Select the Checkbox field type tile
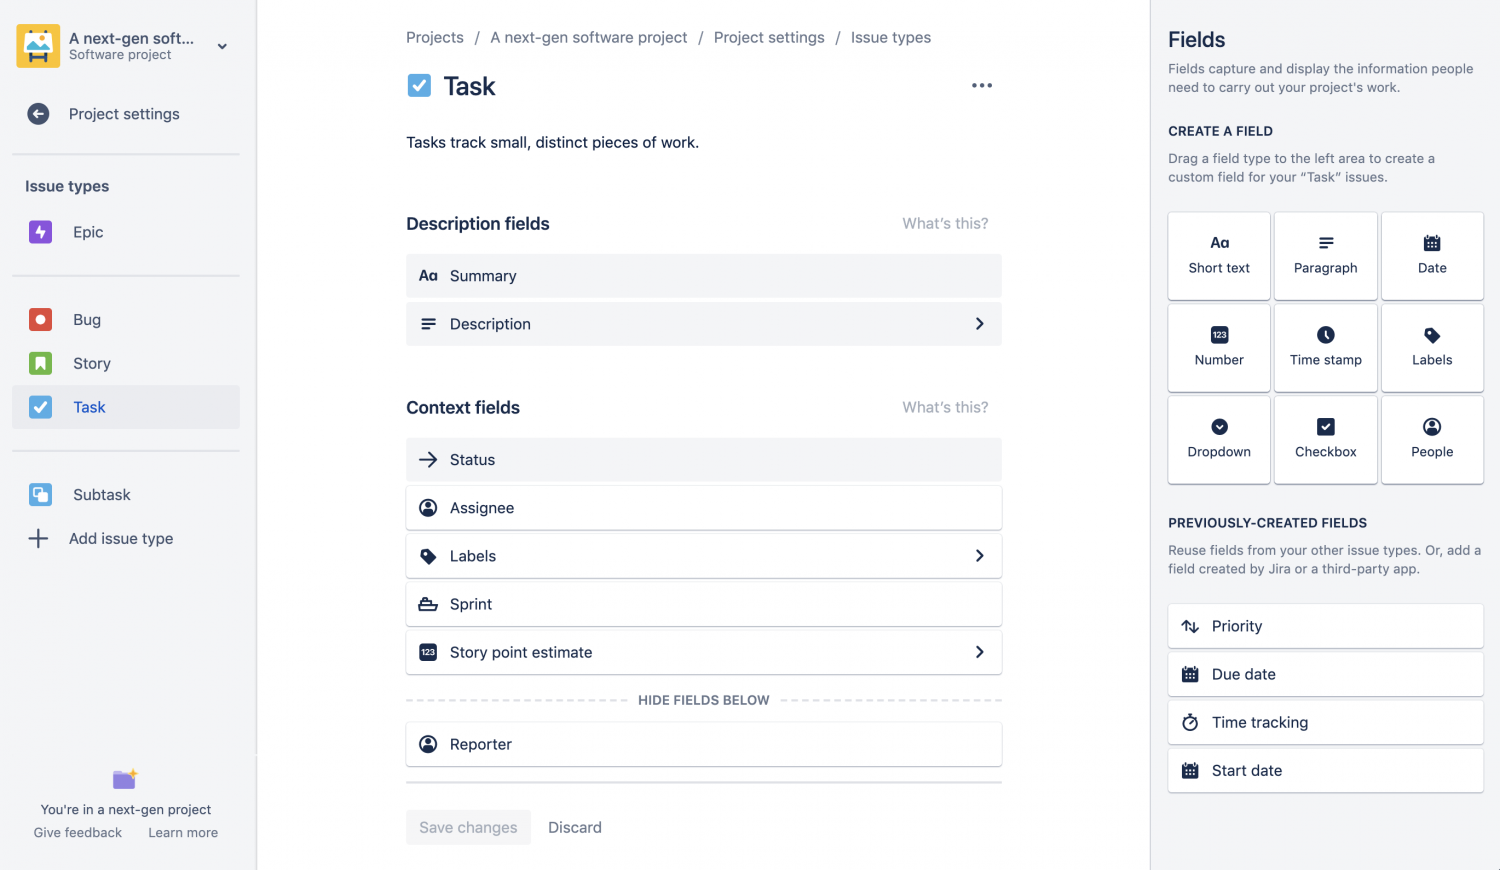The width and height of the screenshot is (1500, 870). [1325, 439]
